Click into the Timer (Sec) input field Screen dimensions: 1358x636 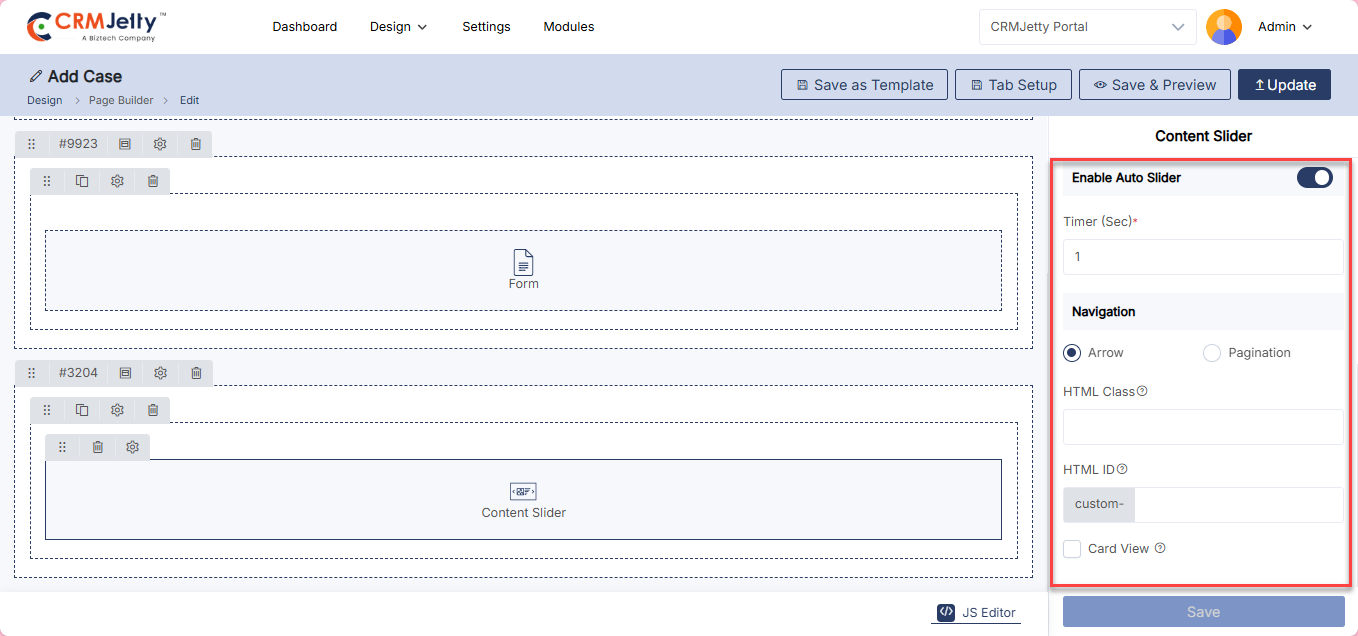[1202, 257]
